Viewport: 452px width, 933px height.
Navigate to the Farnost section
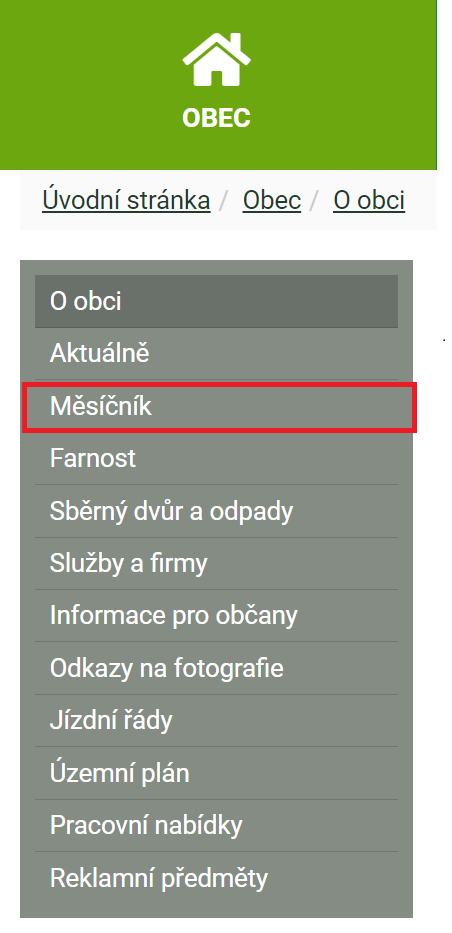[x=216, y=459]
